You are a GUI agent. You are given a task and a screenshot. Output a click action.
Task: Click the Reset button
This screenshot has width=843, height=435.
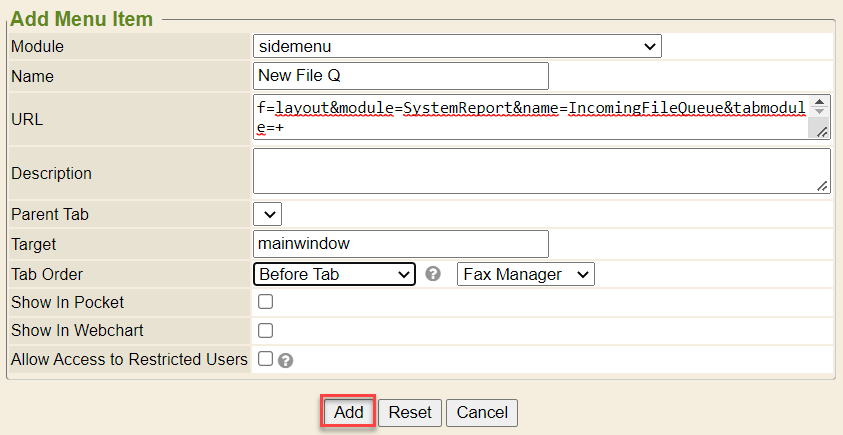click(x=409, y=412)
